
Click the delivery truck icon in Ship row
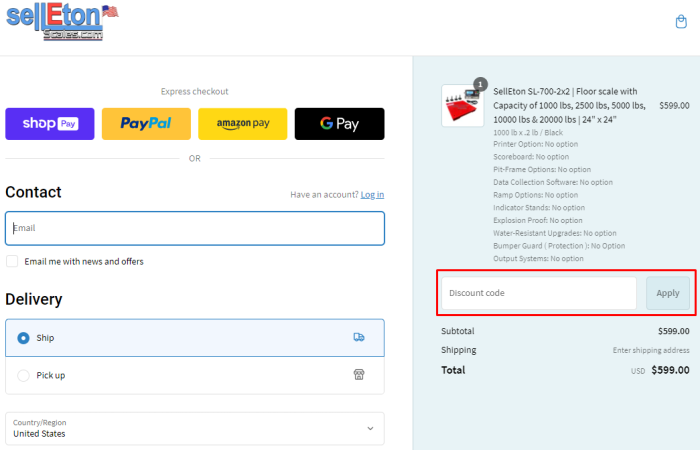359,338
